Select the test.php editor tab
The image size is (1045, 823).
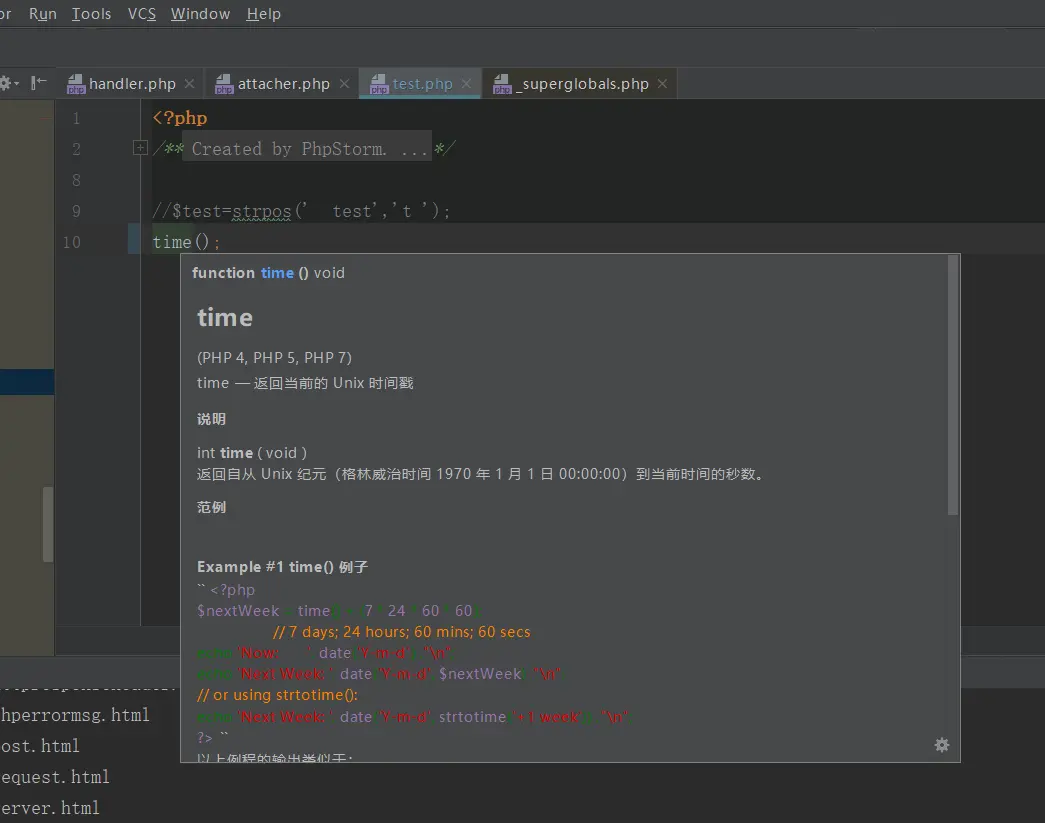coord(422,83)
